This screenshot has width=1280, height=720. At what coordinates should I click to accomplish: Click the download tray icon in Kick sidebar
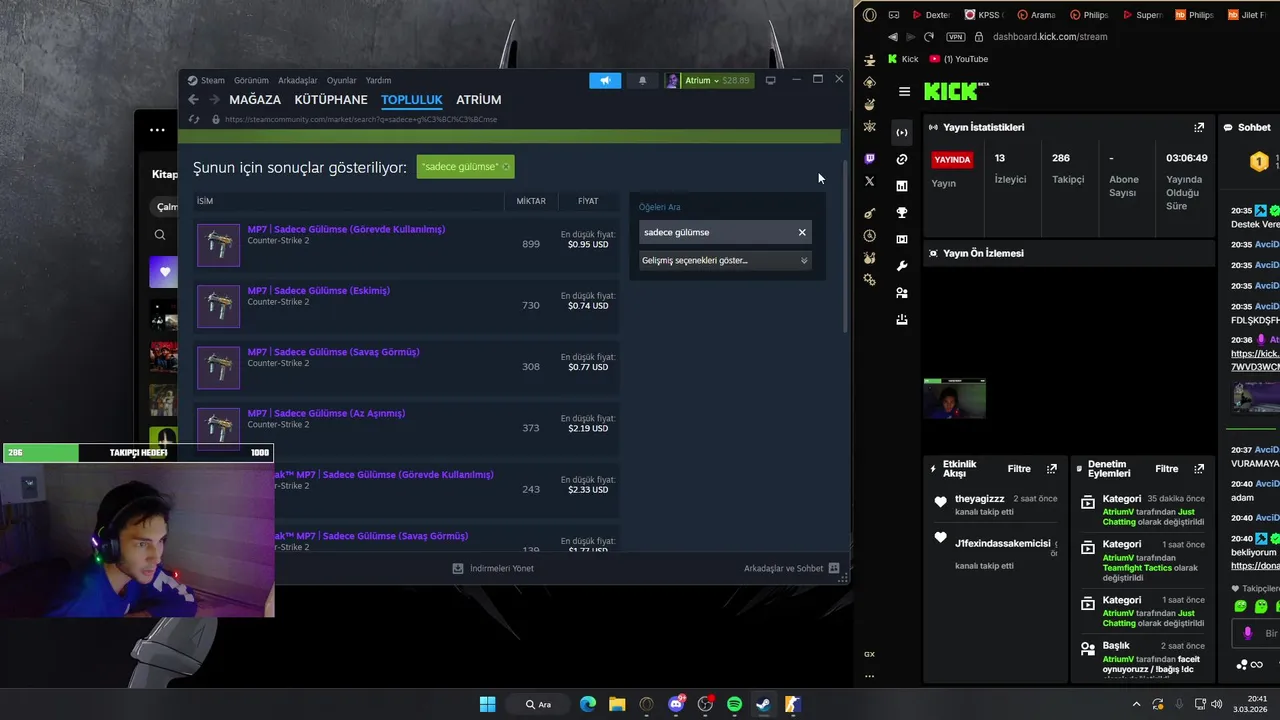tap(902, 320)
